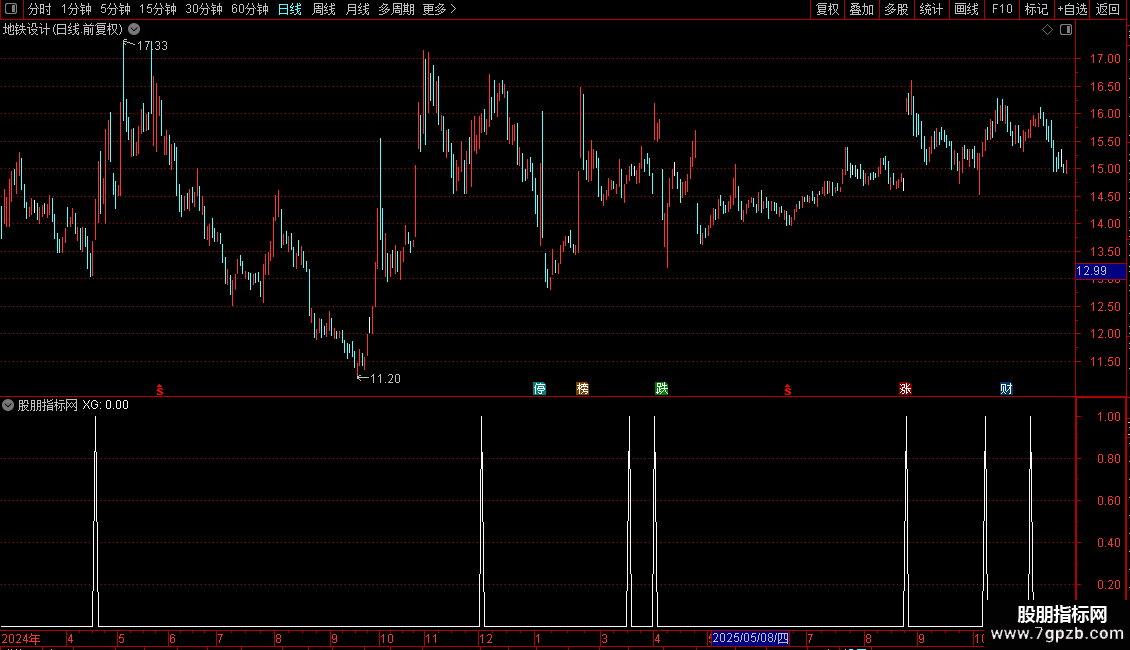Screen dimensions: 1130x650
Task: Open the 地铁设计 chart title dropdown arrow
Action: (134, 30)
